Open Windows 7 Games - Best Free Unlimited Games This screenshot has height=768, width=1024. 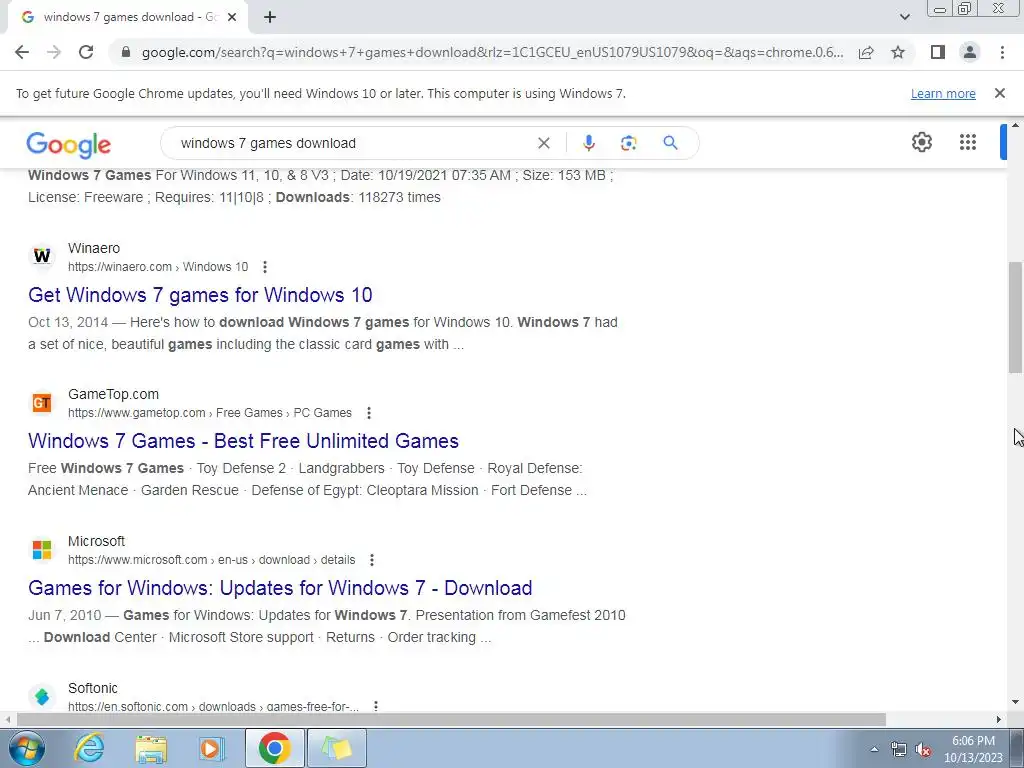click(243, 441)
